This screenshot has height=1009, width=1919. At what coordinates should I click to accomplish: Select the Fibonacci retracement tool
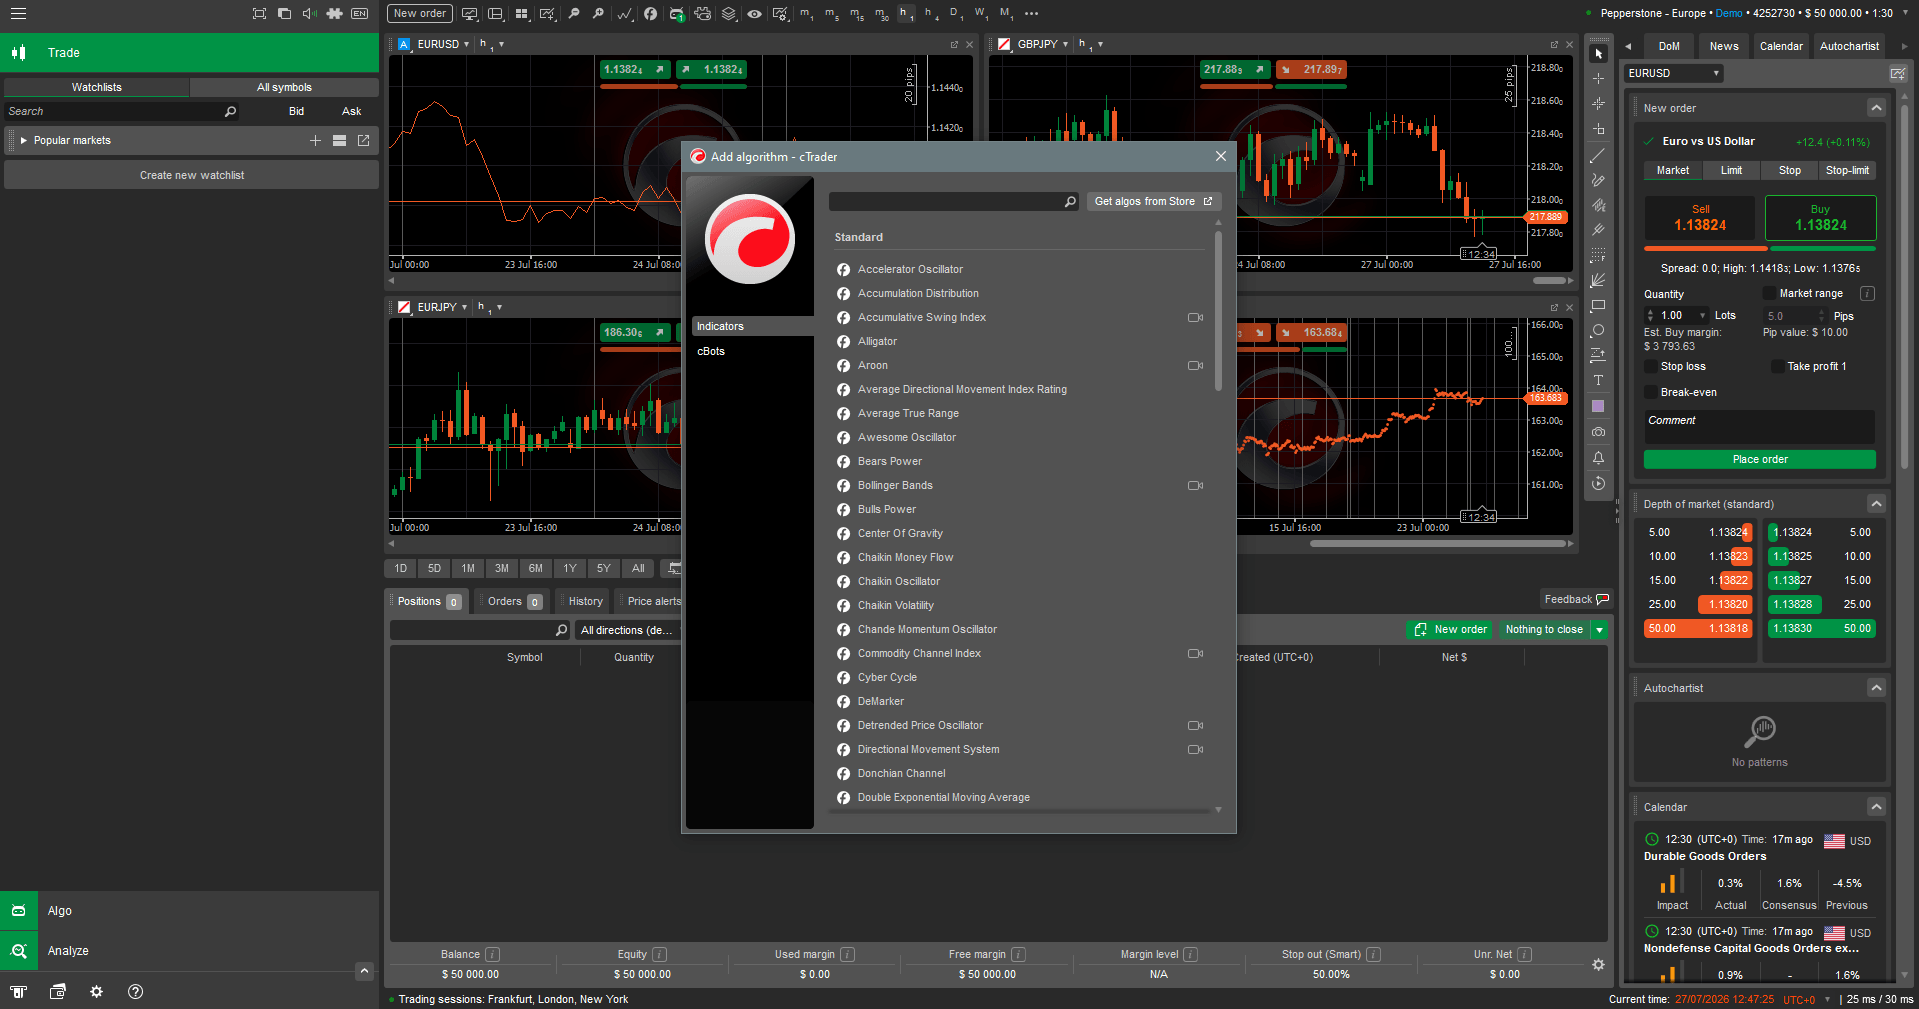click(1598, 255)
